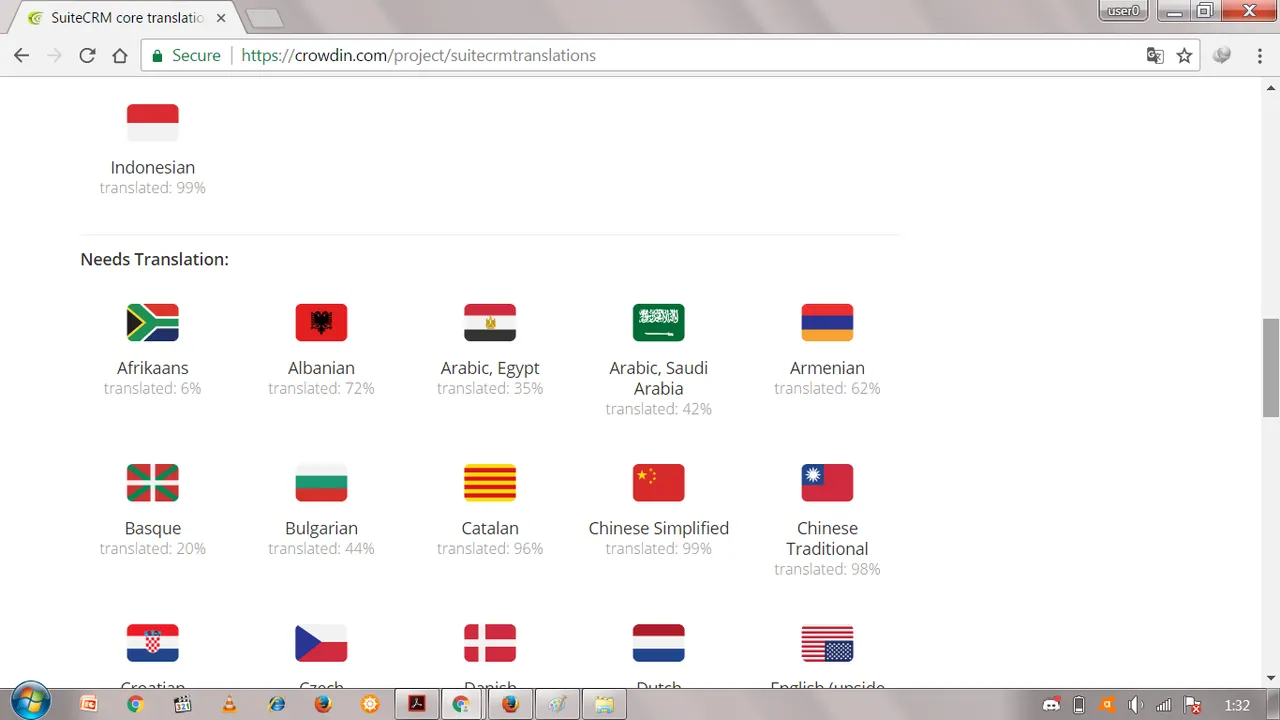
Task: Open the Danish flag icon
Action: coord(490,643)
